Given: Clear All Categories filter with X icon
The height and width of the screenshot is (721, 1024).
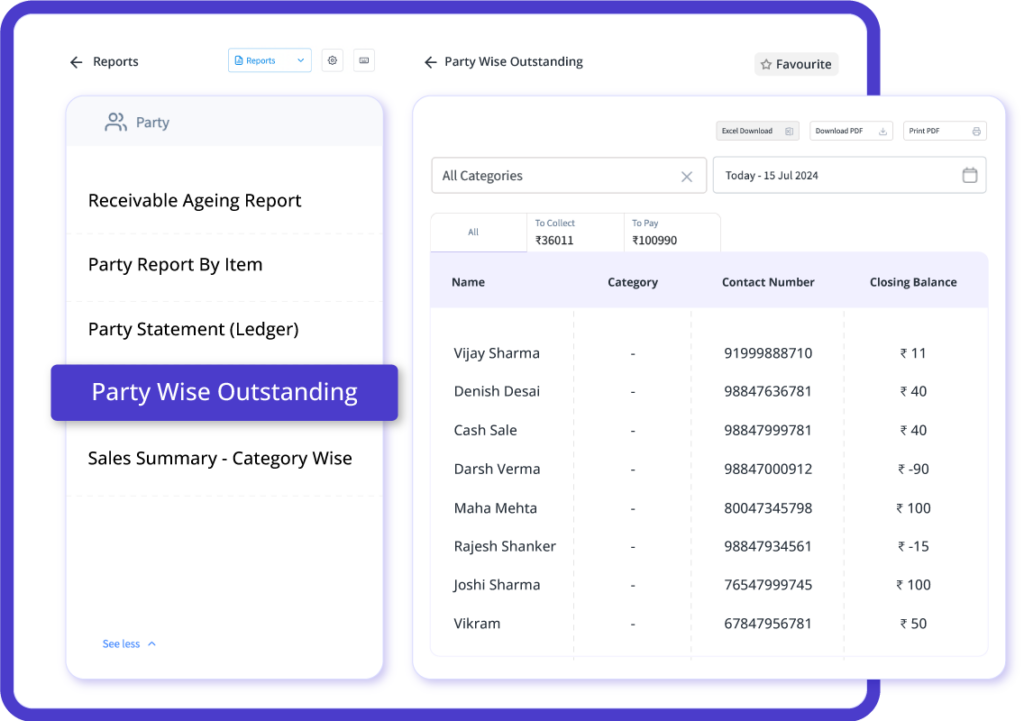Looking at the screenshot, I should [x=686, y=177].
